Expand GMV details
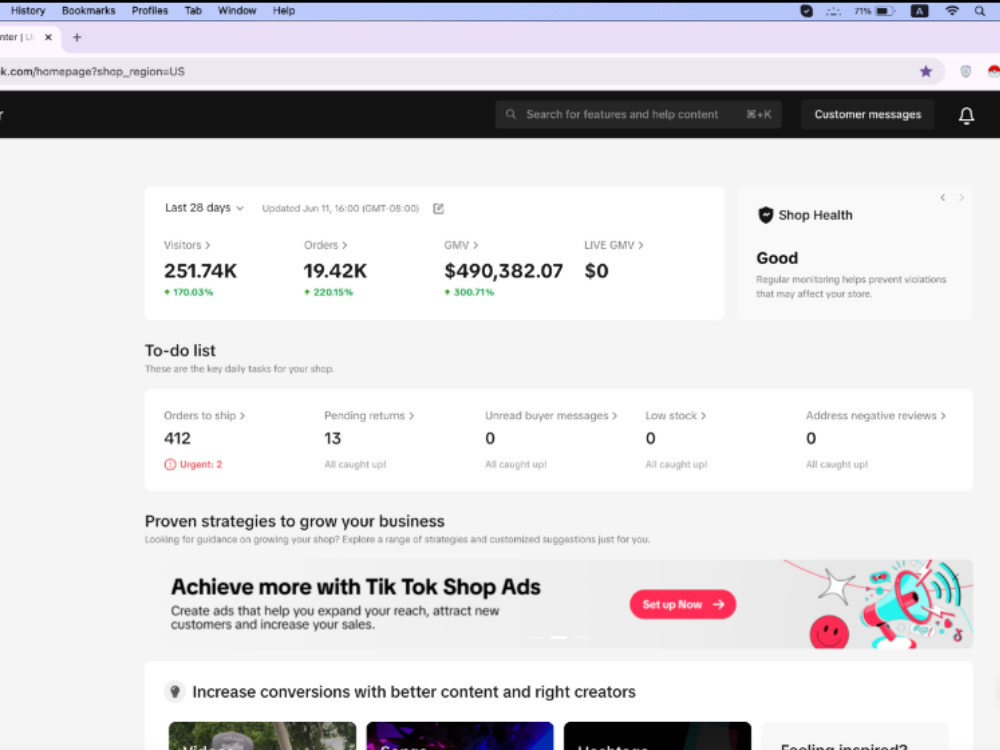 coord(461,245)
